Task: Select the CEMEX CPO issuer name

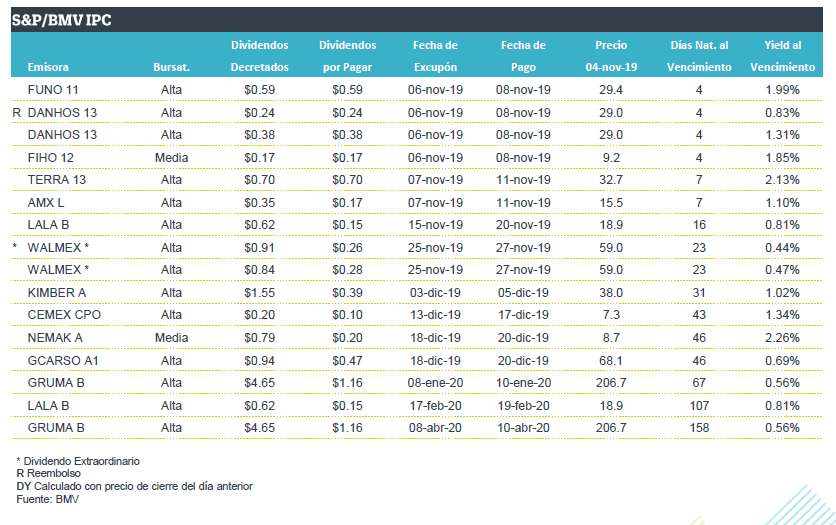Action: [x=64, y=314]
